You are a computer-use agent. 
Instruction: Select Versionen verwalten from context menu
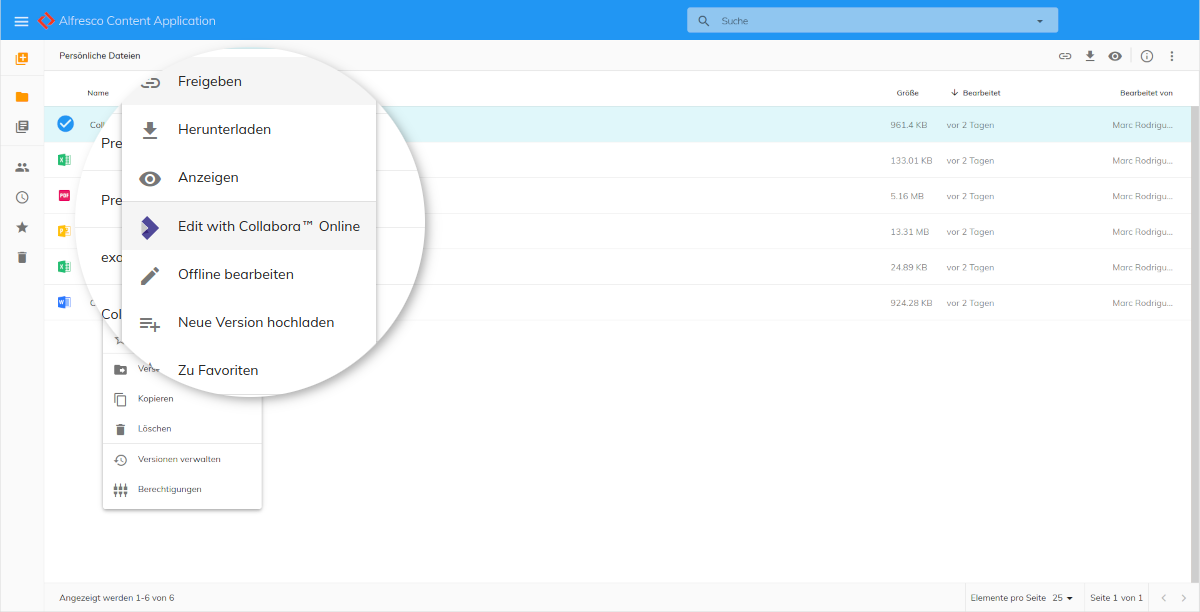(x=179, y=459)
